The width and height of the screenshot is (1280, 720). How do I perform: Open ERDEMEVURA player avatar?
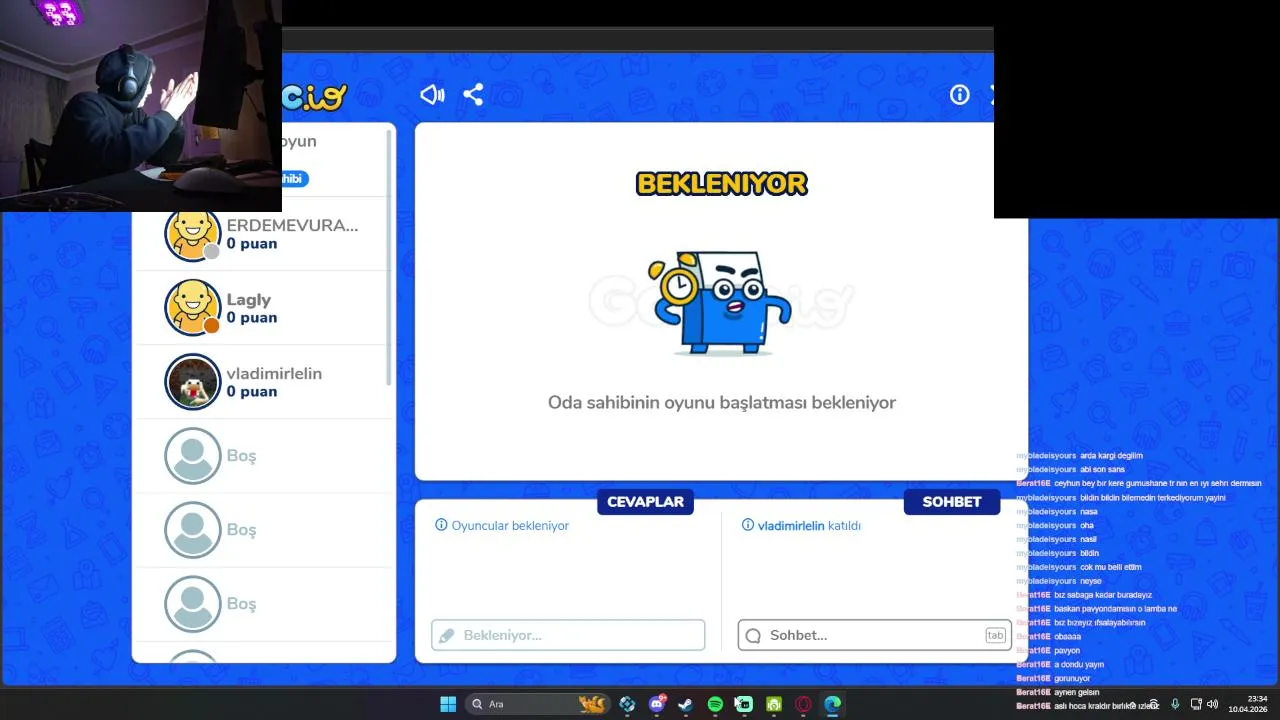(192, 234)
